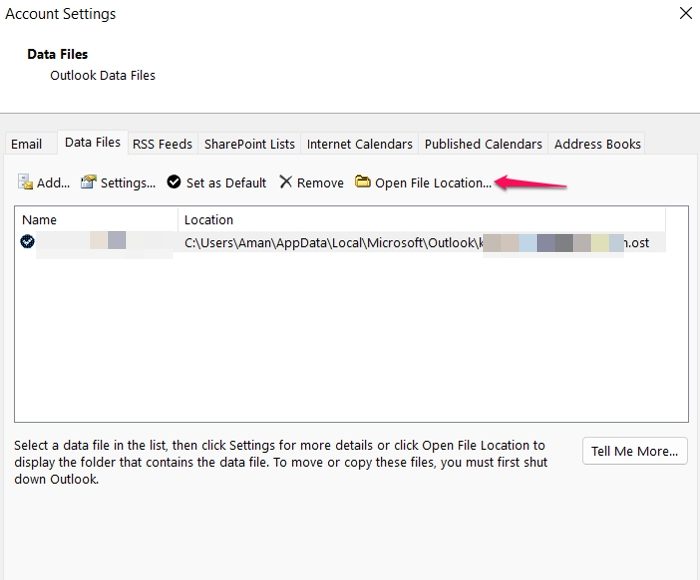This screenshot has height=580, width=700.
Task: Click the Open File Location label text
Action: 433,183
